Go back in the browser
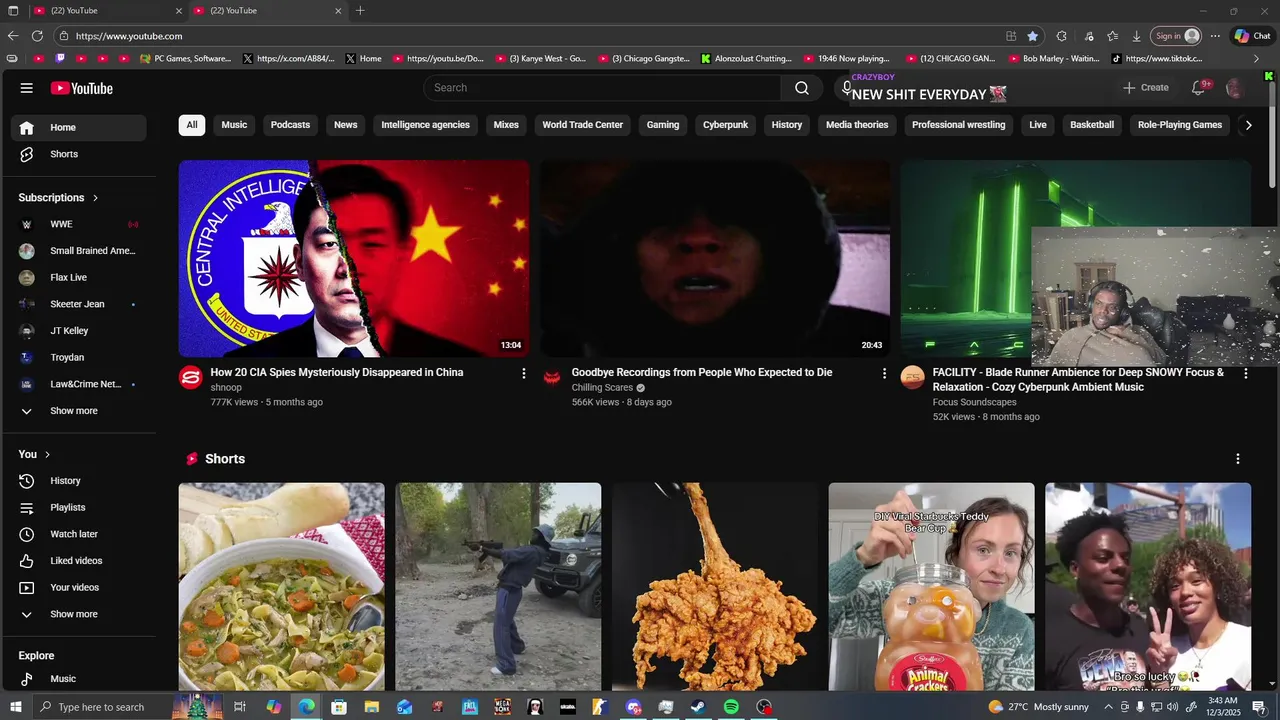Image resolution: width=1280 pixels, height=720 pixels. click(13, 36)
